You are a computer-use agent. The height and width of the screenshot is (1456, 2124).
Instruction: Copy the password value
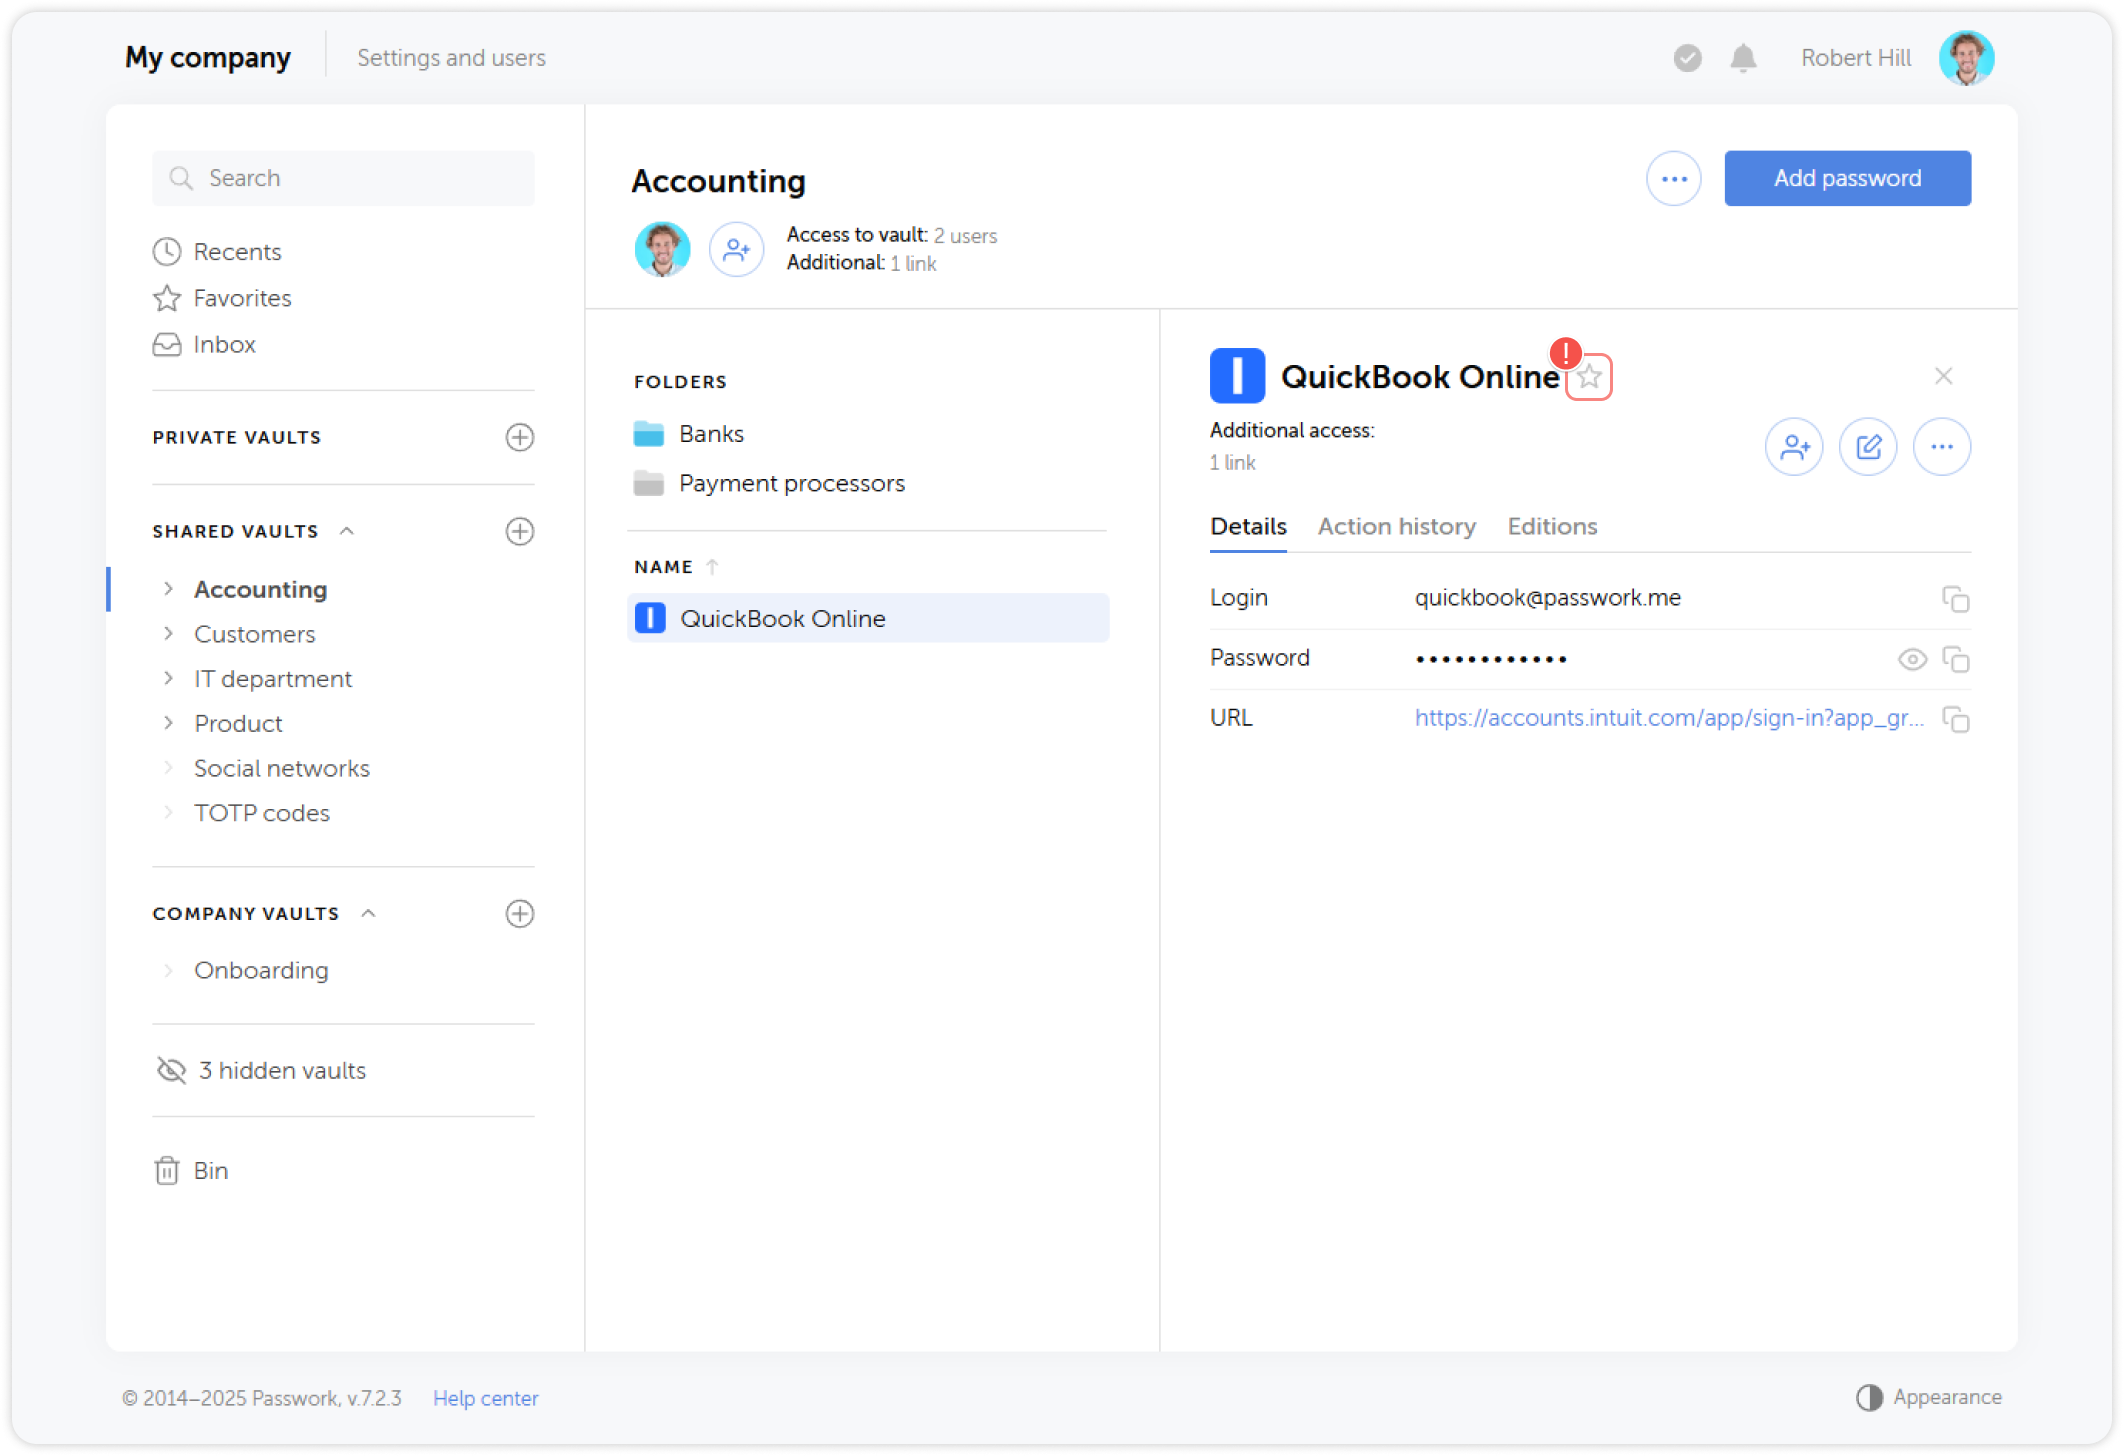click(x=1955, y=659)
